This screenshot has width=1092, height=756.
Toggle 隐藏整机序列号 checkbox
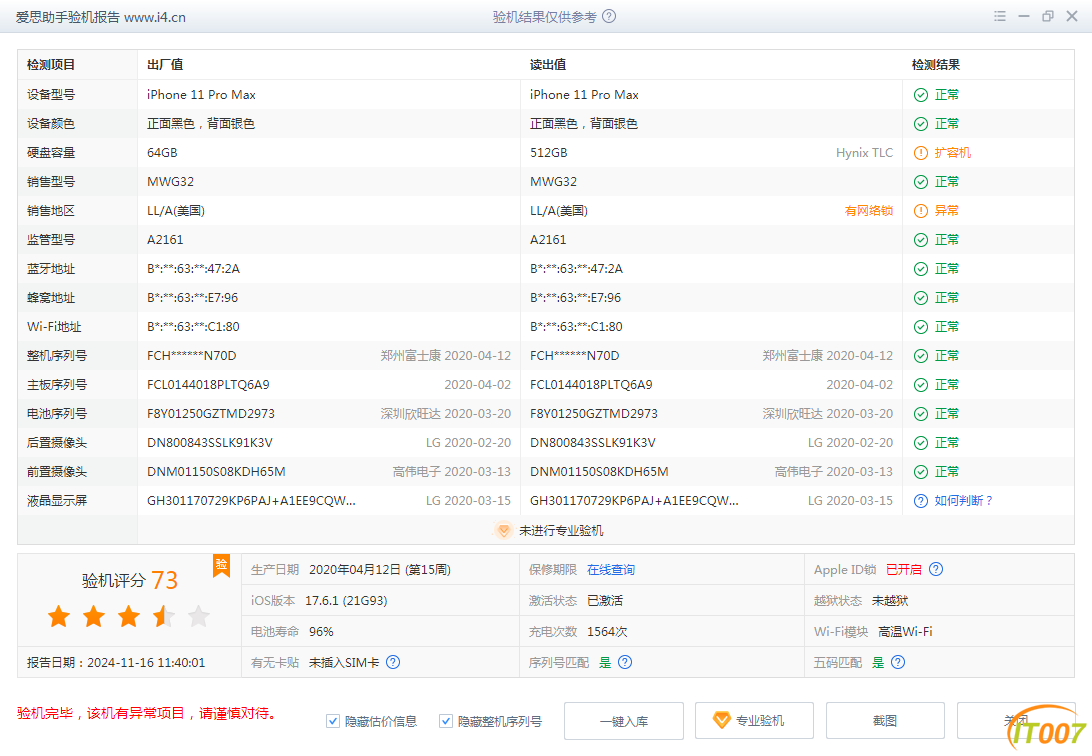[446, 721]
